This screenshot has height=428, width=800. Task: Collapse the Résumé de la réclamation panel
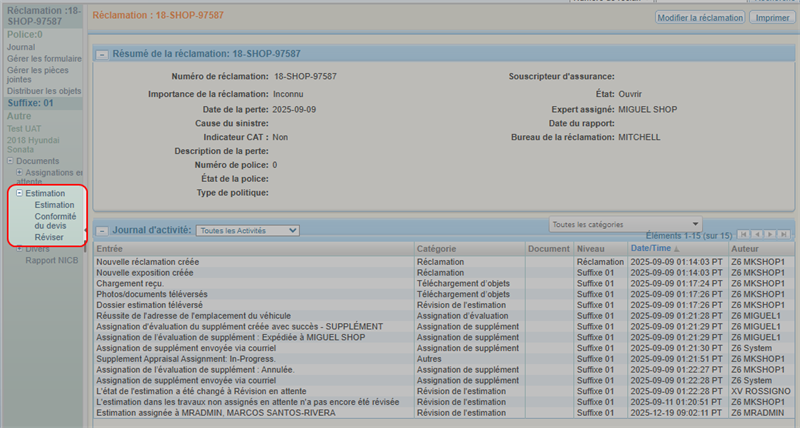coord(102,54)
